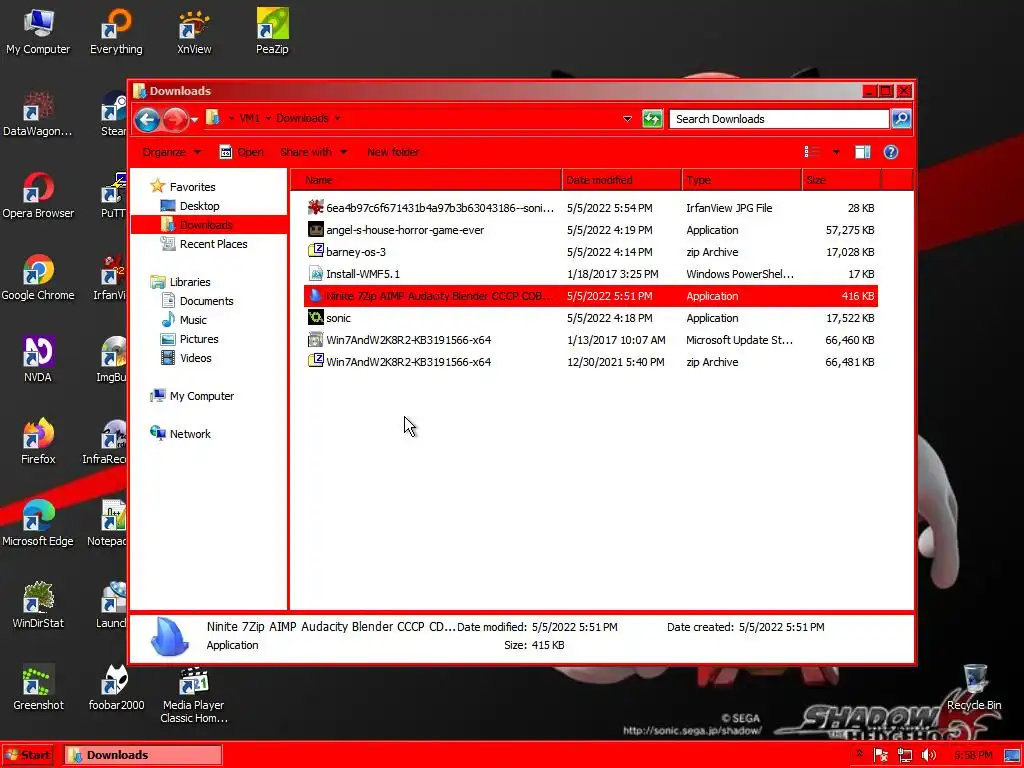This screenshot has height=768, width=1024.
Task: Select the 6ea4b97c6f67 JPG file
Action: (591, 208)
